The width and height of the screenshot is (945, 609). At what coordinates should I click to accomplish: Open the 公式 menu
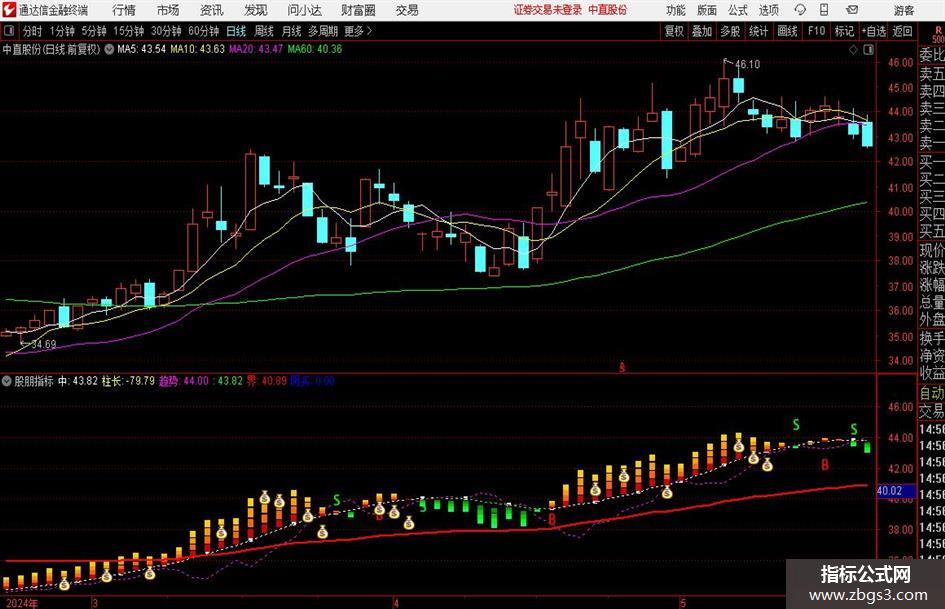pos(738,10)
